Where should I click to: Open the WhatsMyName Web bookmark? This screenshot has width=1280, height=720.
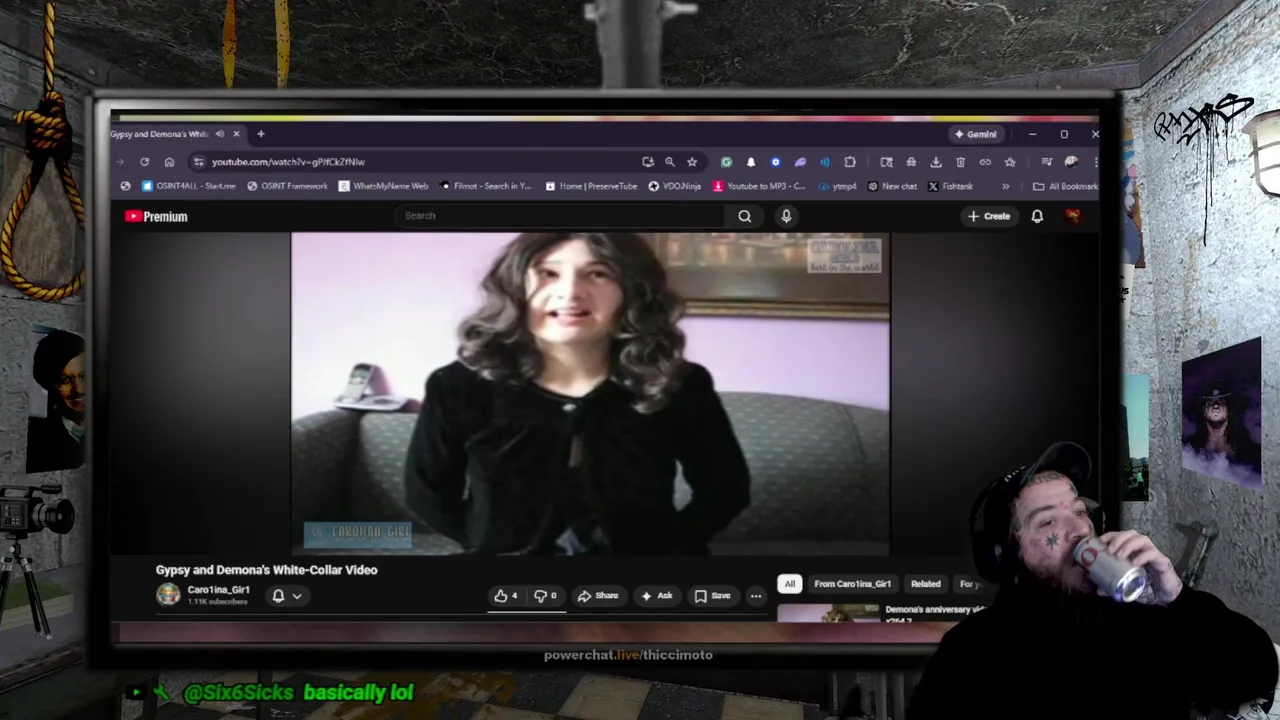coord(383,186)
